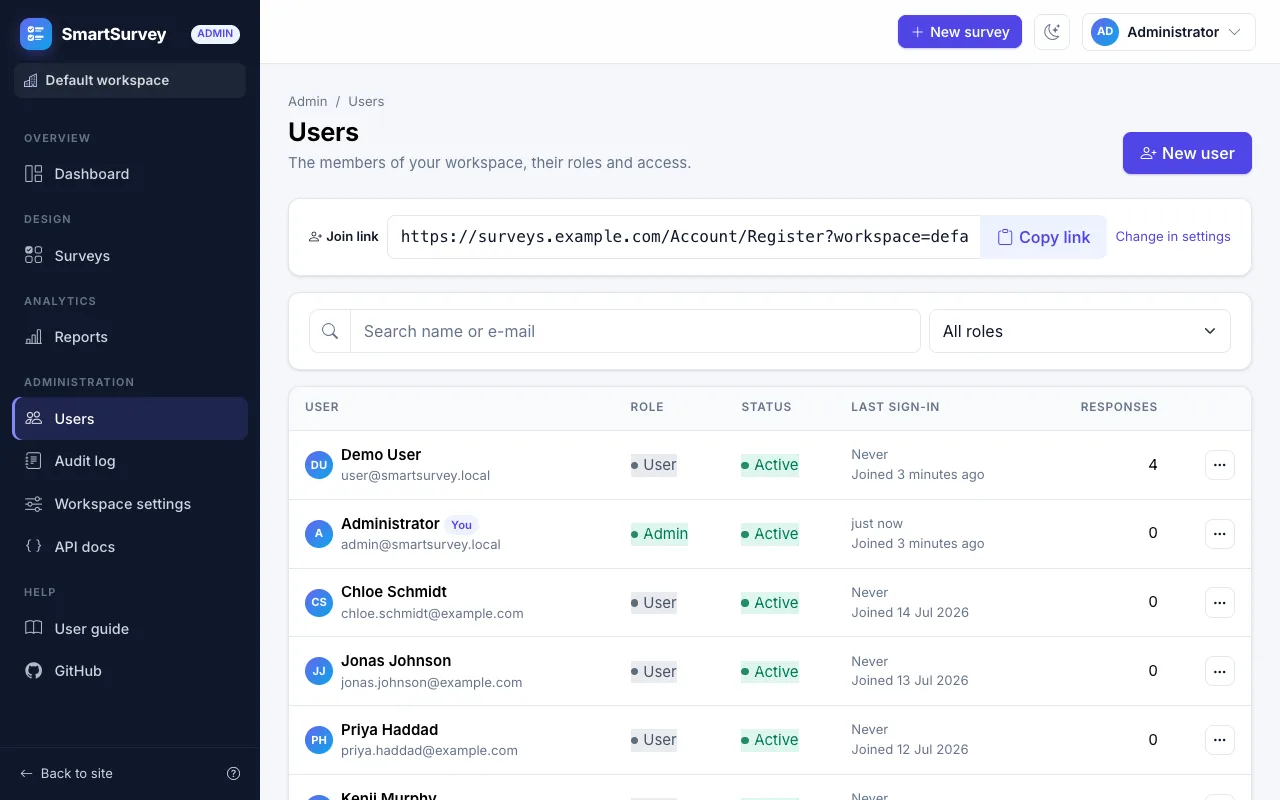Click the Search name or e-mail field
Image resolution: width=1280 pixels, height=800 pixels.
[635, 331]
